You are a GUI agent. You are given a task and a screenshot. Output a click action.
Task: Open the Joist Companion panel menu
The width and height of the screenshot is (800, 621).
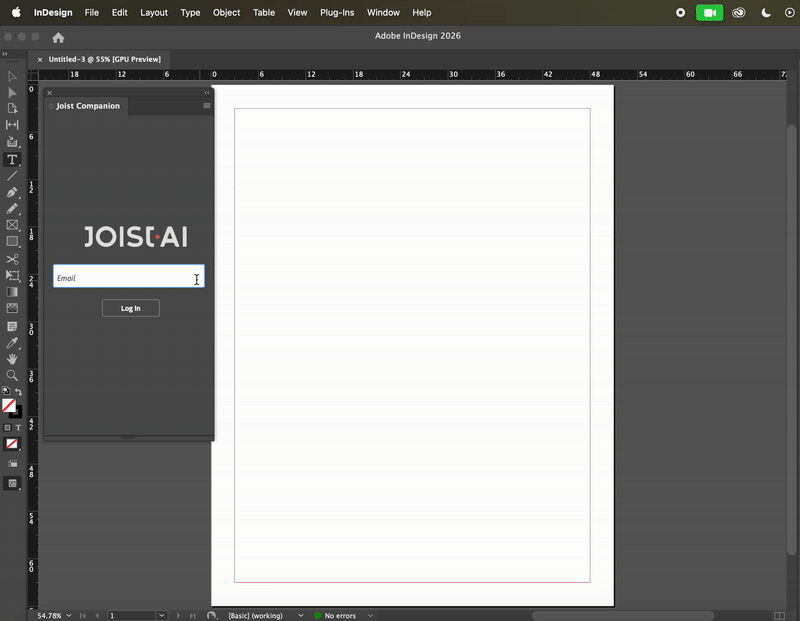pyautogui.click(x=207, y=106)
